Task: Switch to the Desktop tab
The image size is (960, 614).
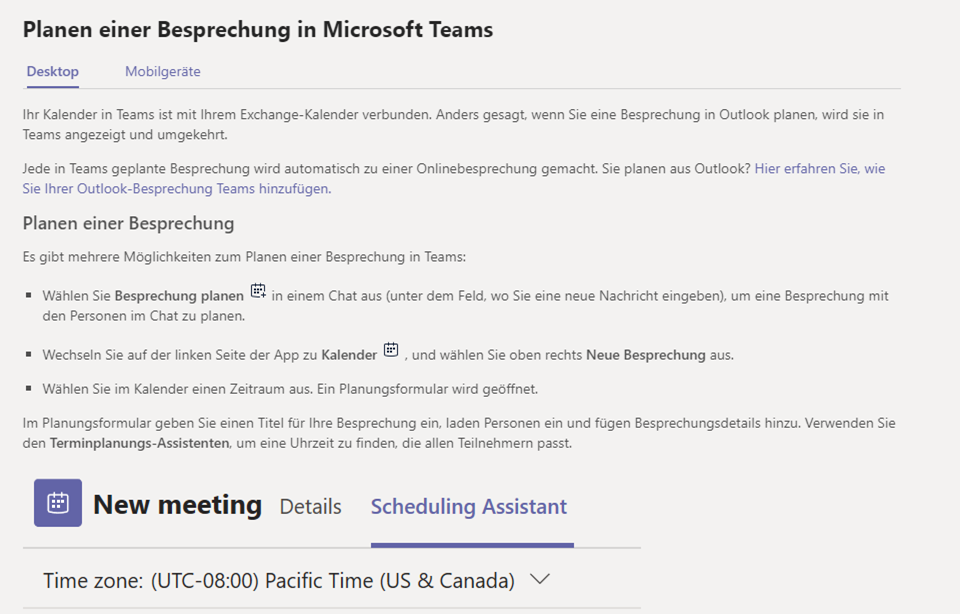Action: (53, 72)
